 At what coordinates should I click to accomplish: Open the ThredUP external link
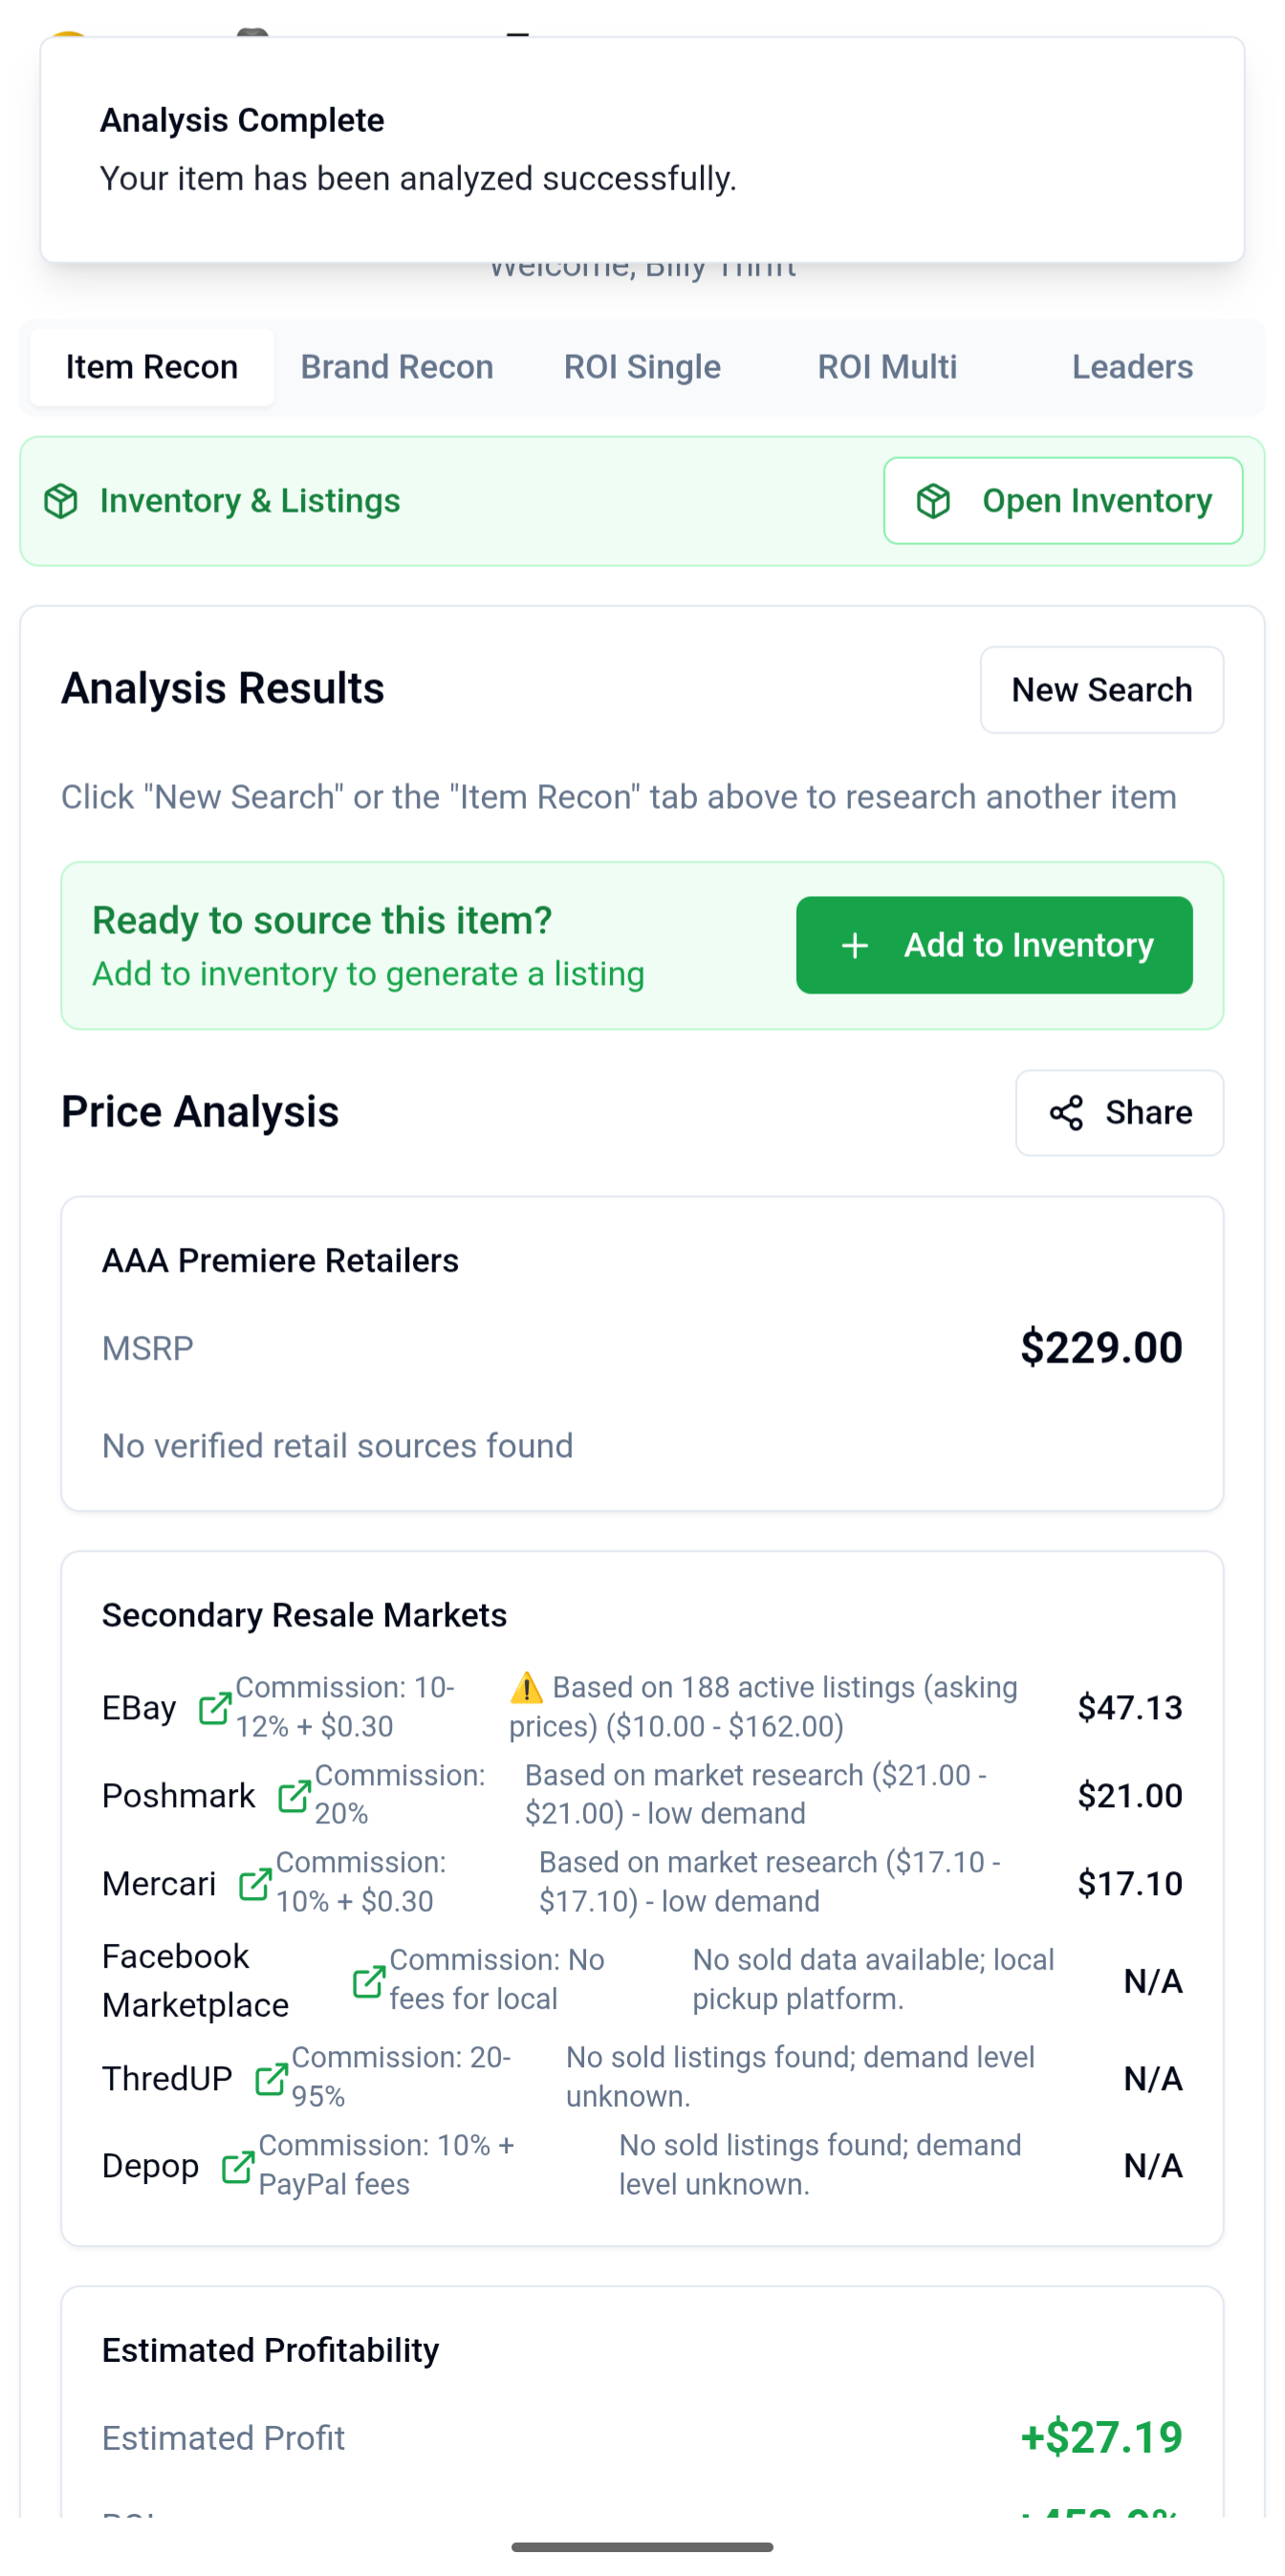coord(270,2078)
